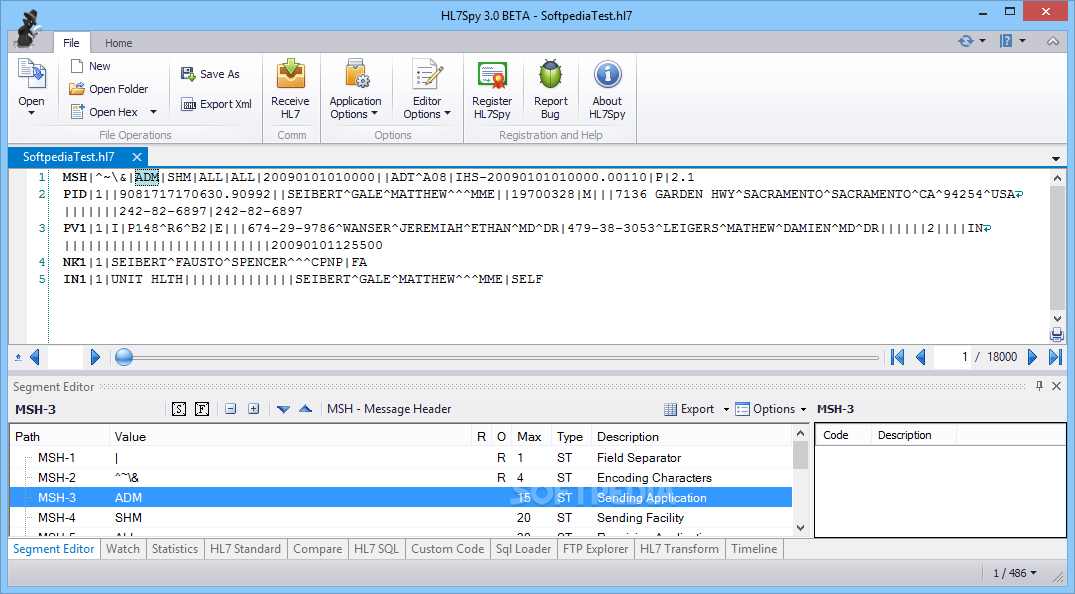Expand the Open Hex dropdown arrow
Screen dimensions: 1075x594
pyautogui.click(x=154, y=112)
